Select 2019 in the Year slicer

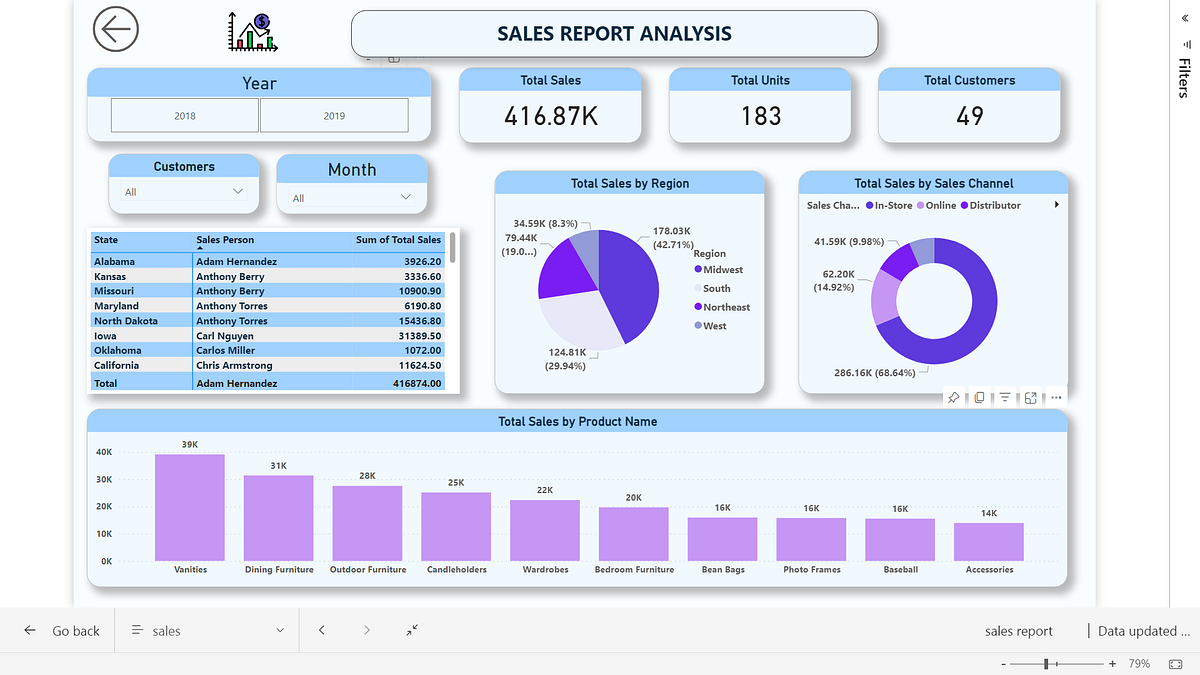[334, 115]
